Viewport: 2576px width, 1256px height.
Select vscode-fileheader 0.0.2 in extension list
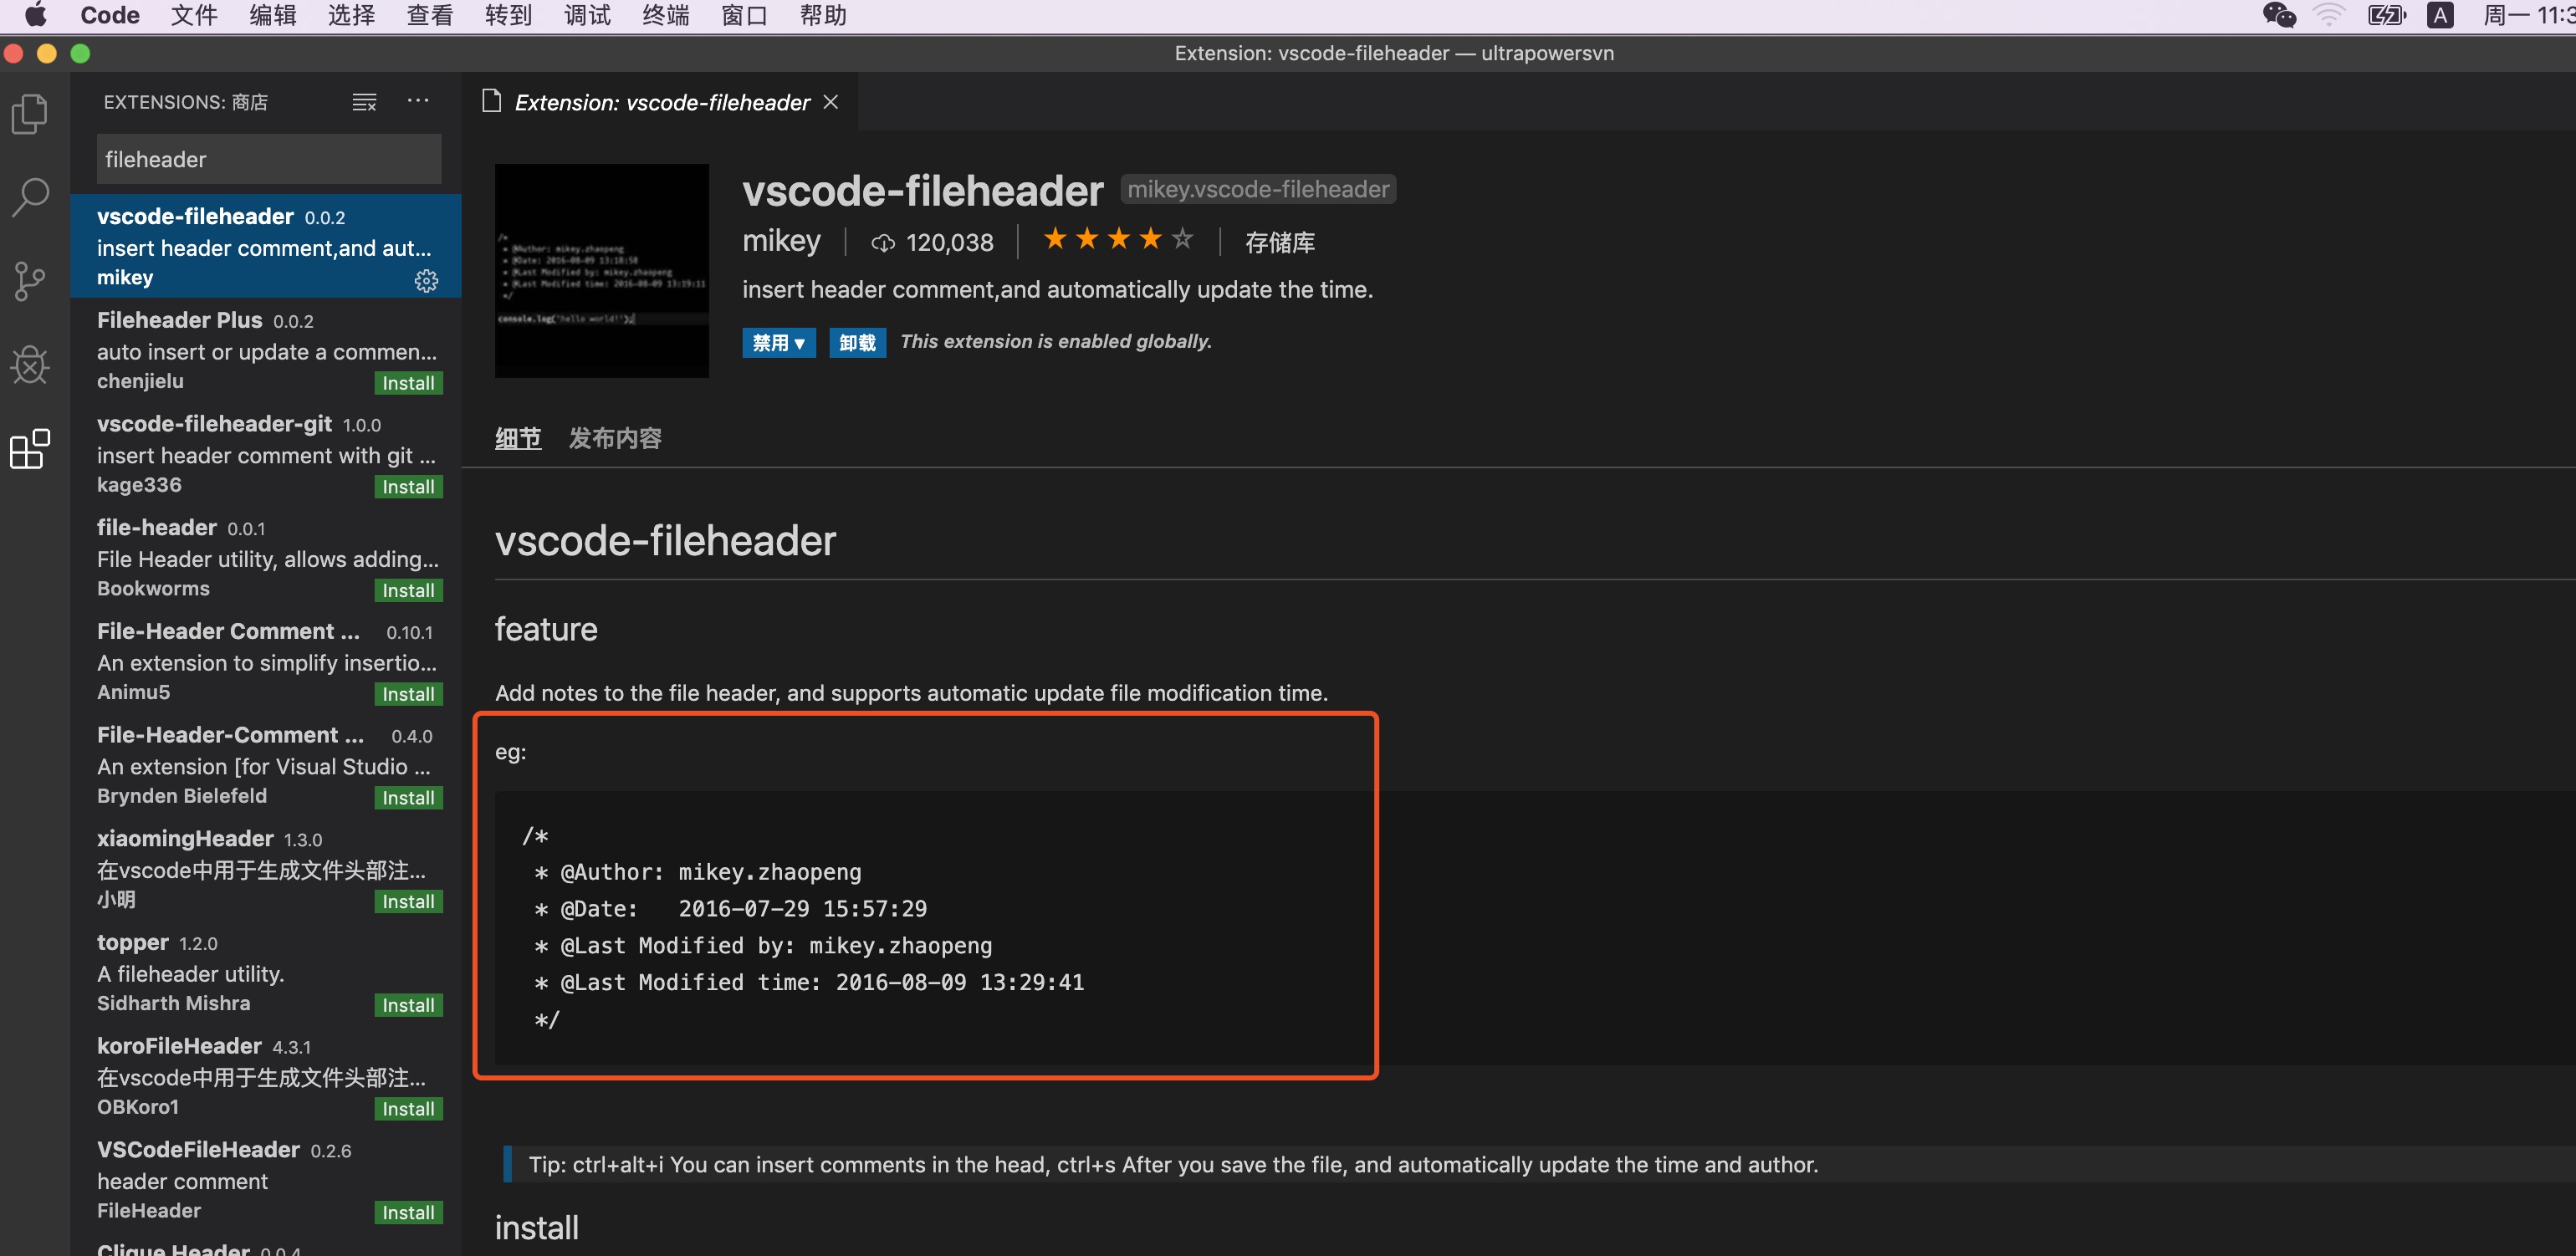pos(266,246)
